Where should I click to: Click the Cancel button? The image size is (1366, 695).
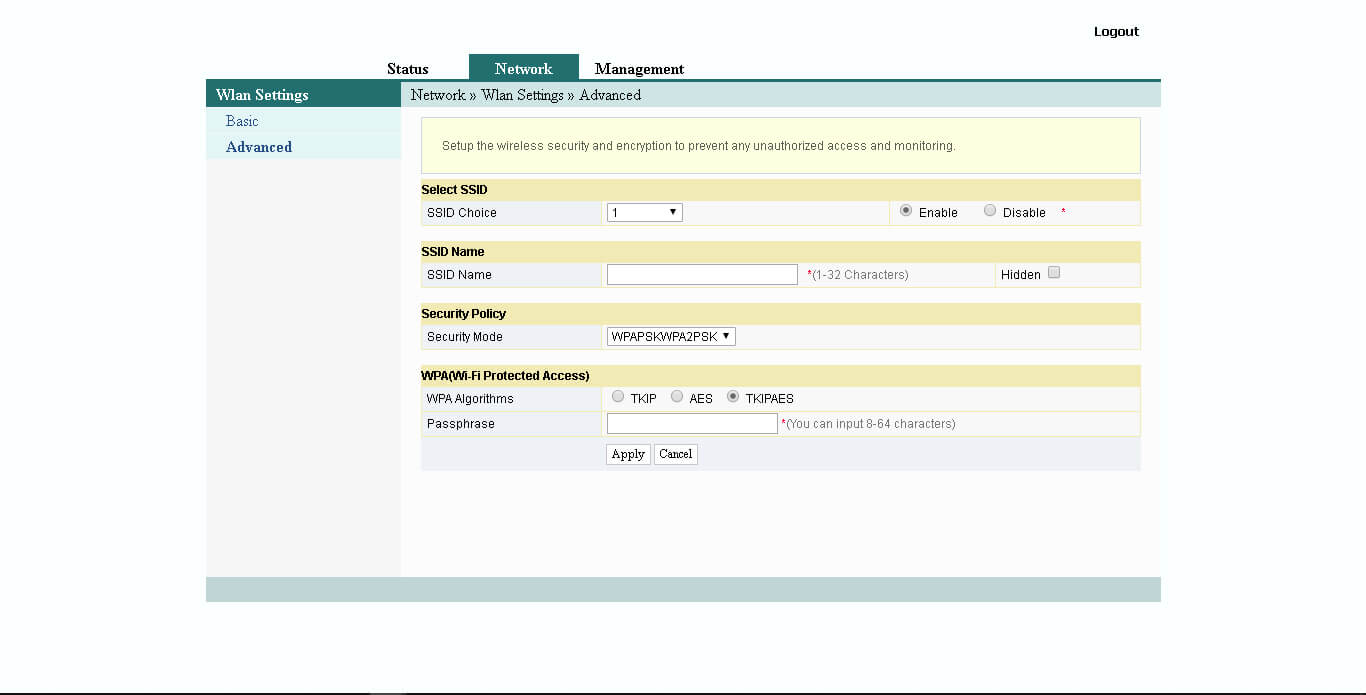pos(675,454)
